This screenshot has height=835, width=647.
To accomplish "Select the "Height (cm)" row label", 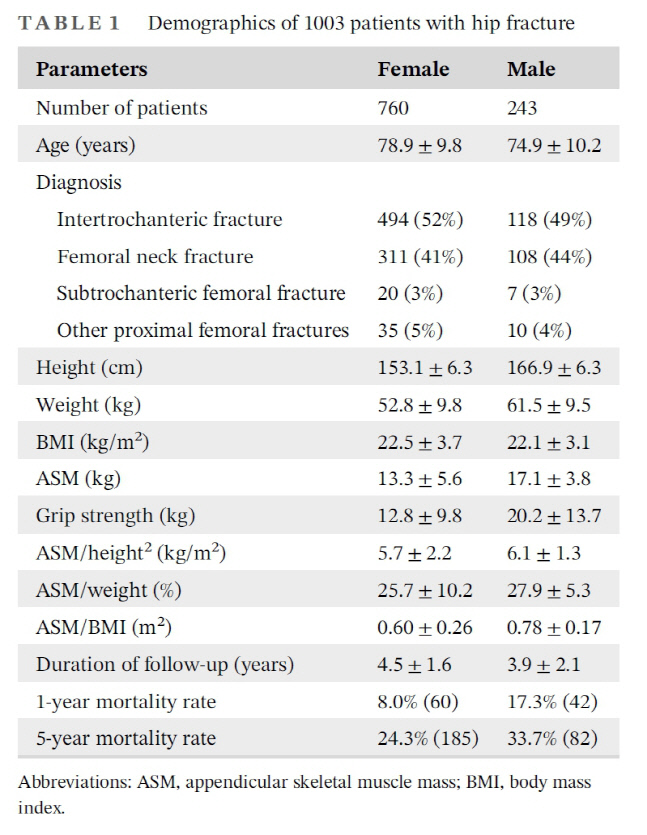I will pos(89,367).
